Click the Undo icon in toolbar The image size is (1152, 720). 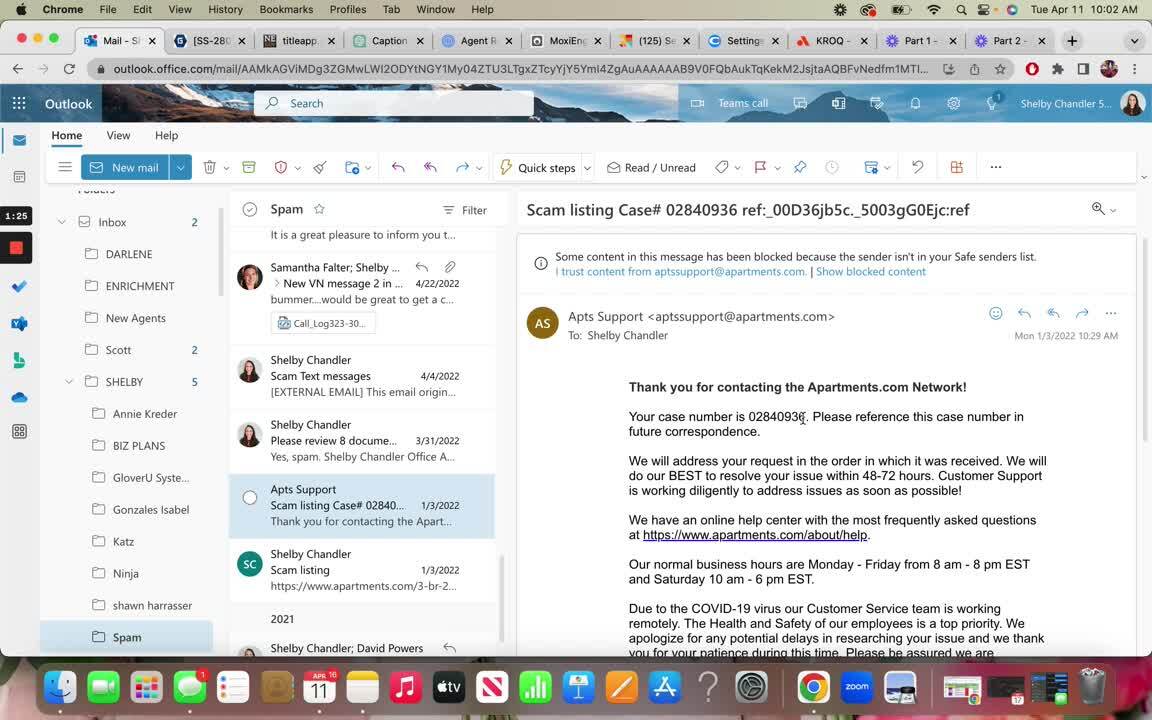pos(917,168)
